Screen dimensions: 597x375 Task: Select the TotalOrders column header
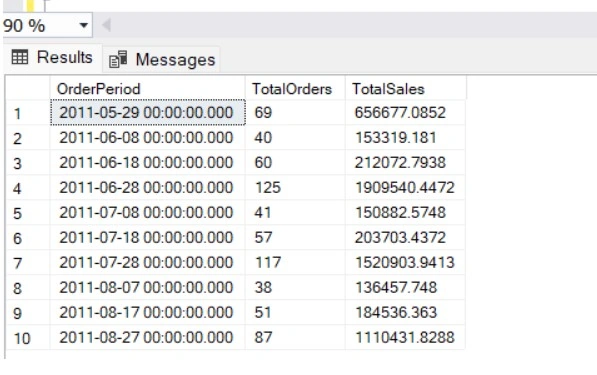295,89
